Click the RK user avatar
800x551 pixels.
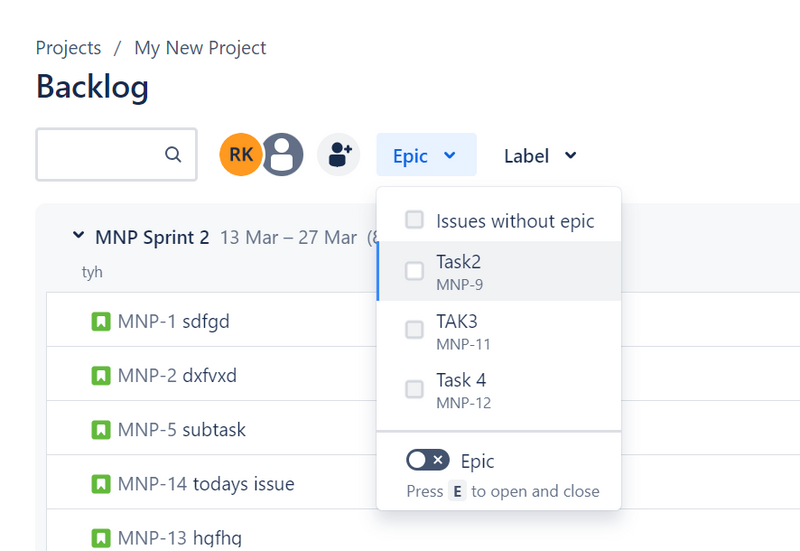tap(240, 155)
